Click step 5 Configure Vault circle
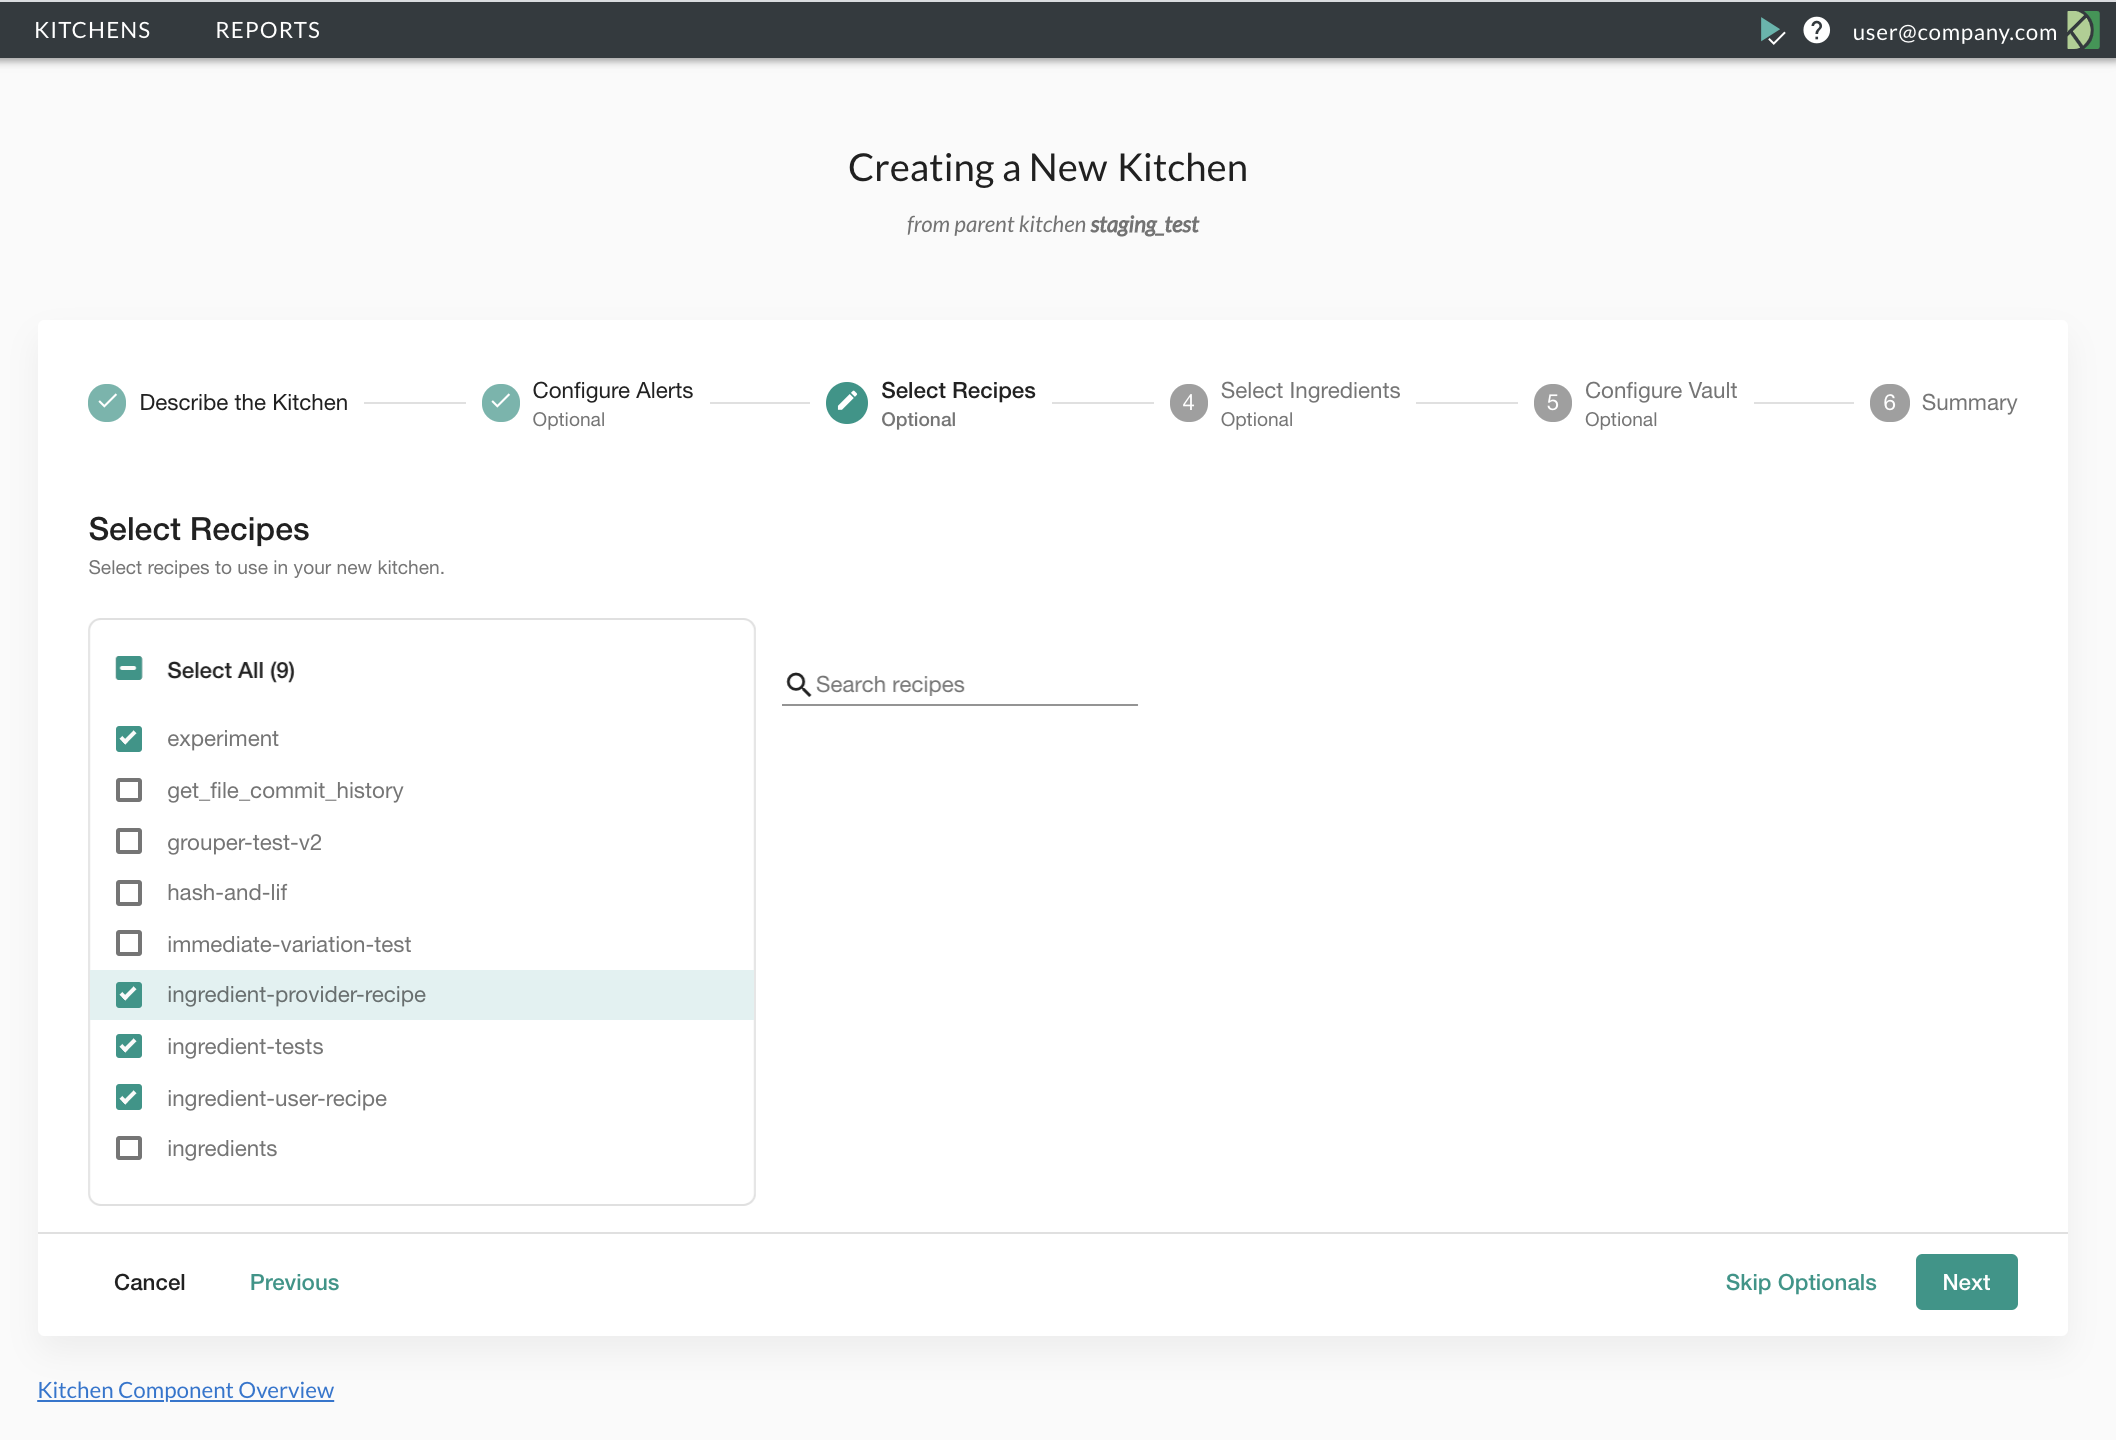 point(1552,403)
